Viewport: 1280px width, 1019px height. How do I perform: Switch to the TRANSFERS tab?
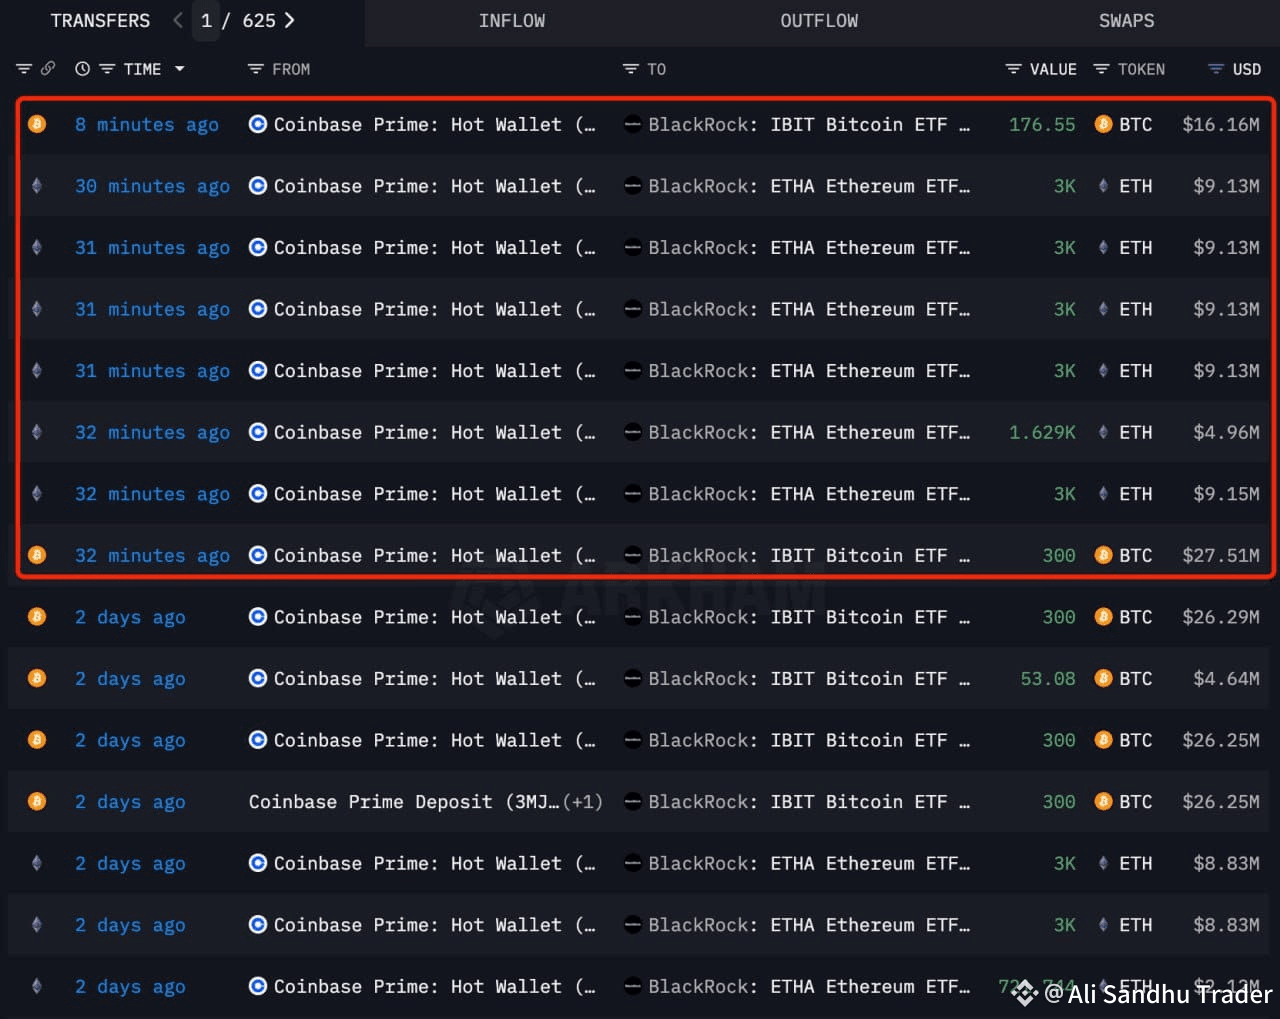(x=100, y=20)
